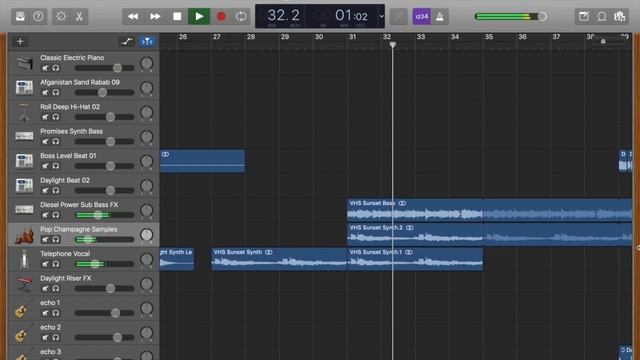Toggle the blue Catch Playhead button
The height and width of the screenshot is (360, 640).
click(x=147, y=41)
